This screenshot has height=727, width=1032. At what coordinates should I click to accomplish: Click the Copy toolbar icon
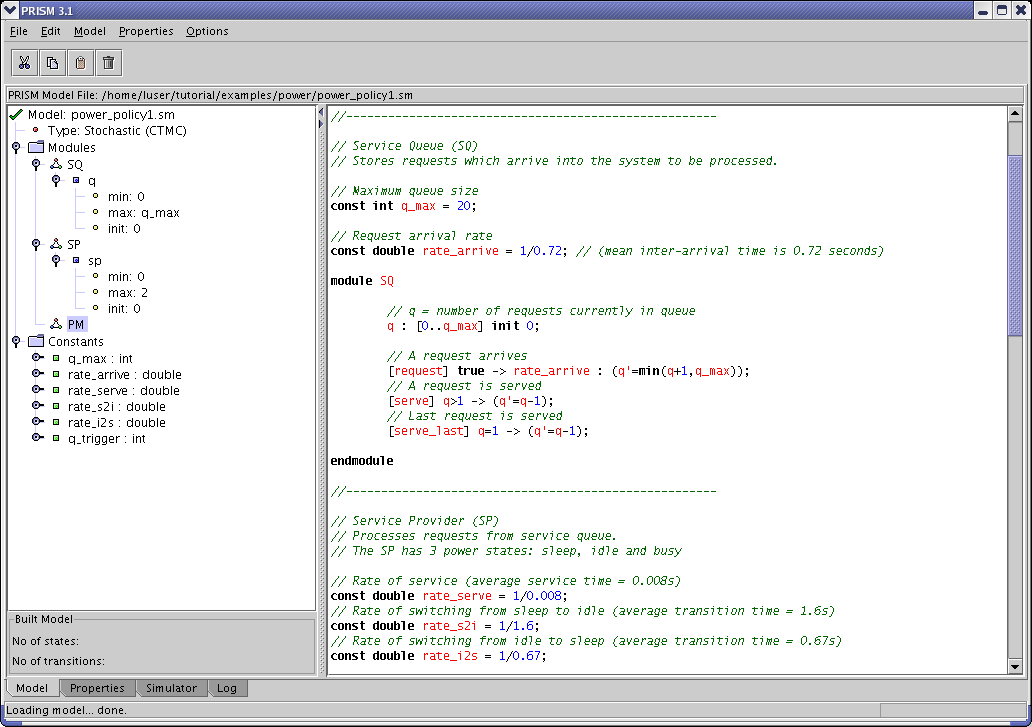click(x=53, y=63)
